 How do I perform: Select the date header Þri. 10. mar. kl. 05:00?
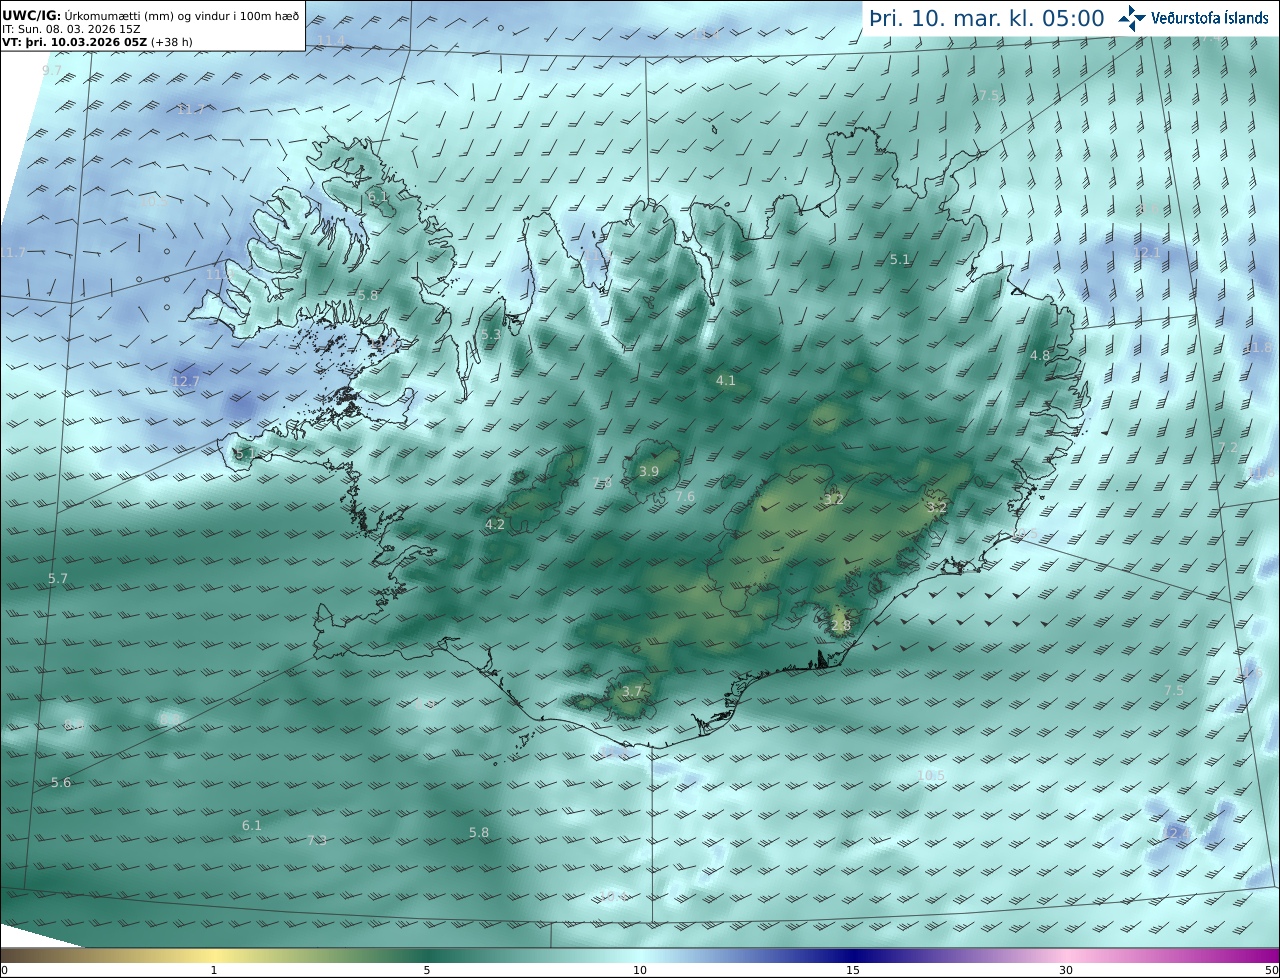[987, 18]
